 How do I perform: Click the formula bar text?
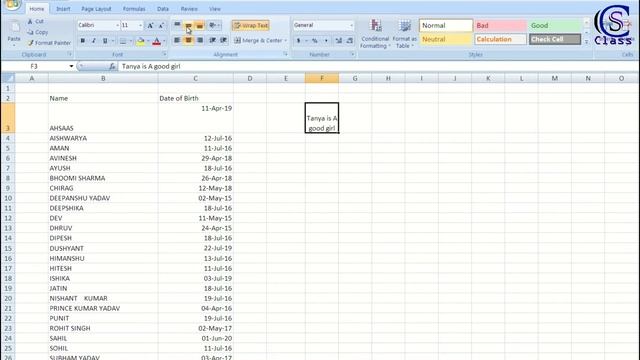click(151, 66)
